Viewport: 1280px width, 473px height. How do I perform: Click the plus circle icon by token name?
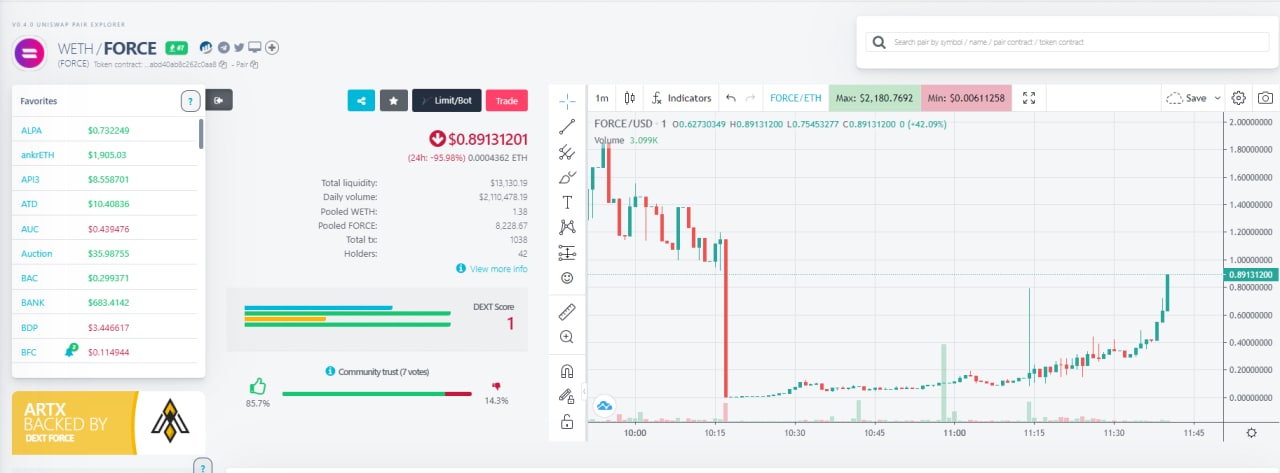click(x=272, y=47)
